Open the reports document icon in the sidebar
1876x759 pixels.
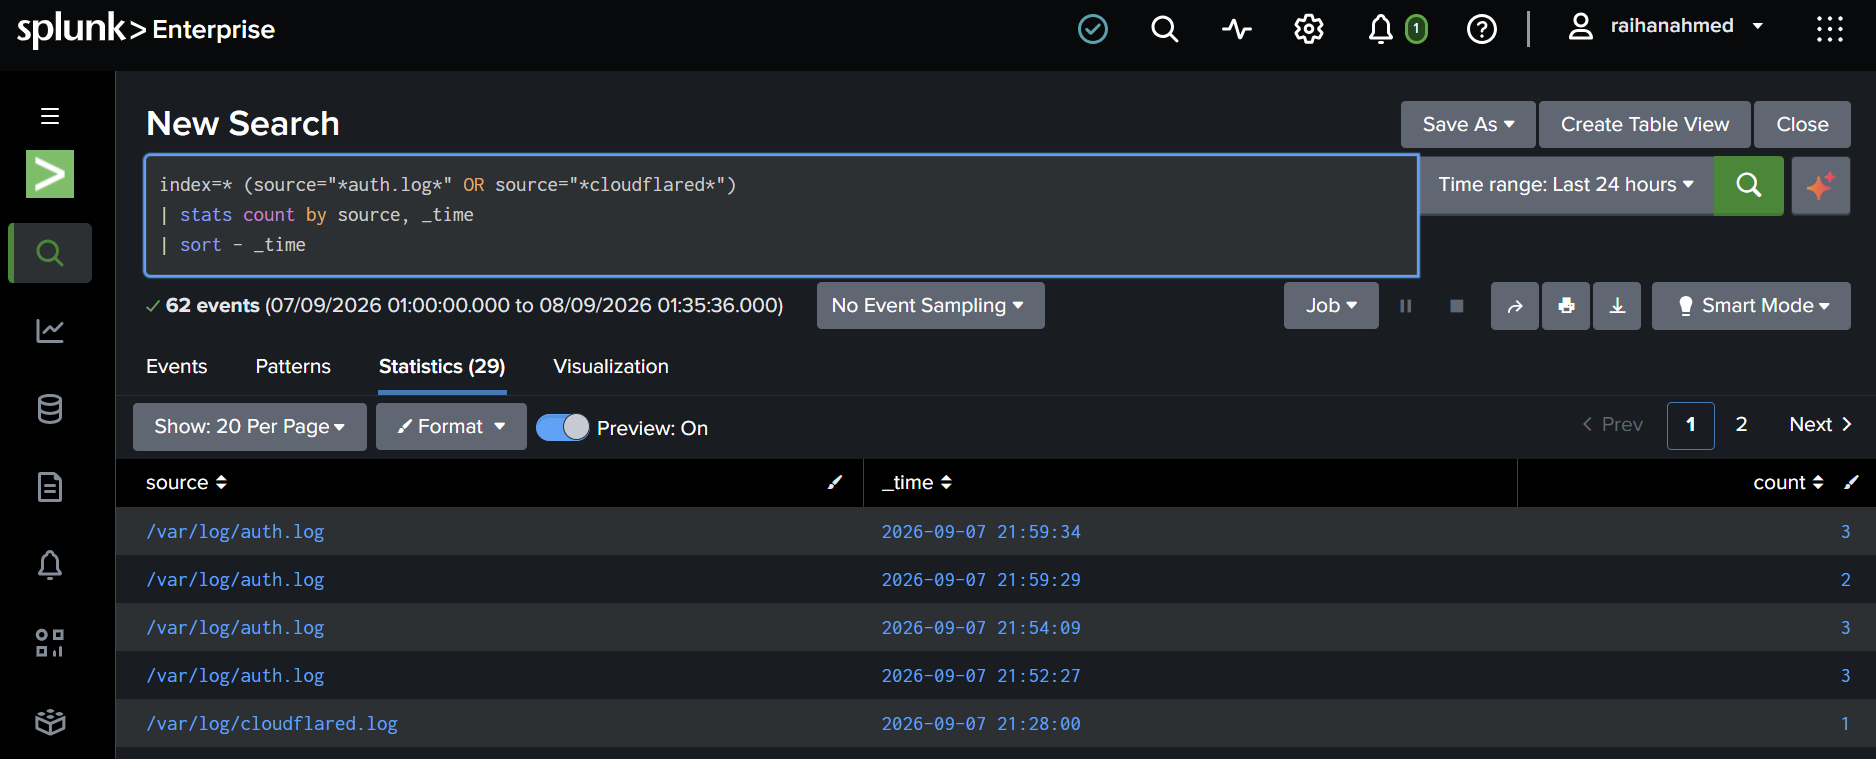pos(50,487)
